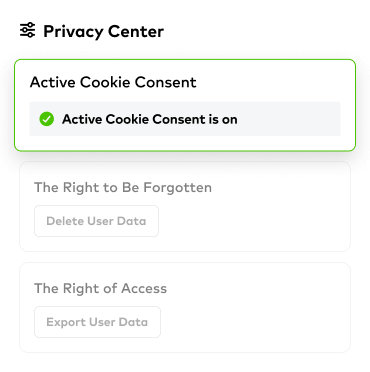Click the Active Cookie Consent title

tap(113, 82)
